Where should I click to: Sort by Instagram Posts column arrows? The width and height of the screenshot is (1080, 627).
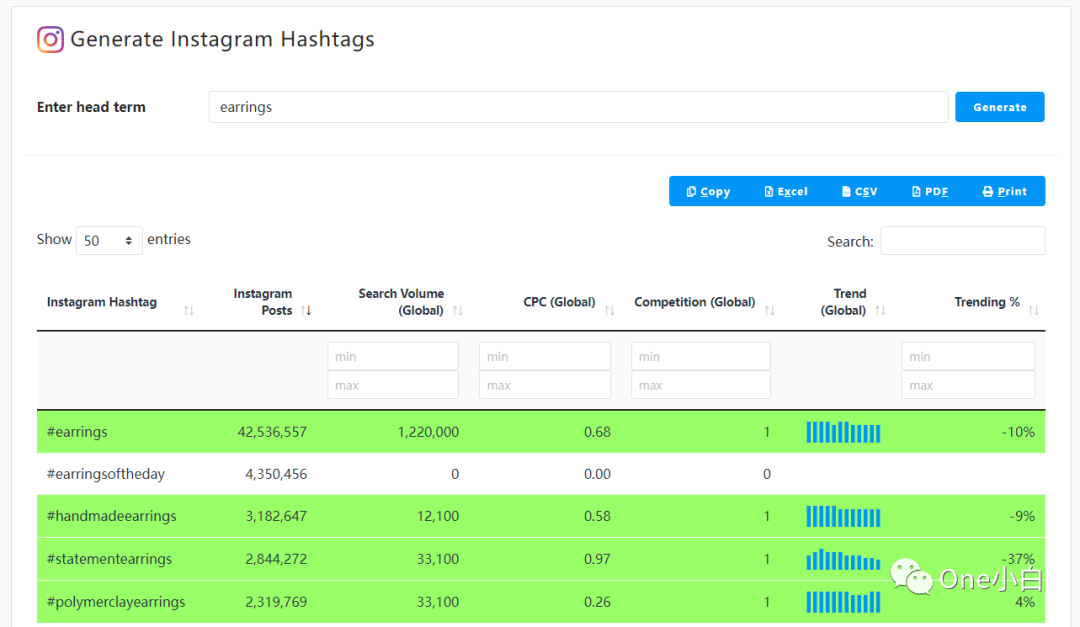pos(307,311)
